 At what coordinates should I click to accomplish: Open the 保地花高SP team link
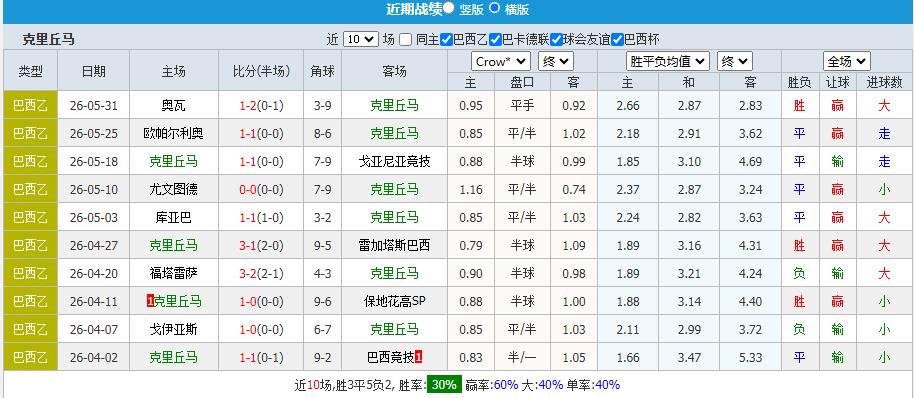click(x=394, y=301)
